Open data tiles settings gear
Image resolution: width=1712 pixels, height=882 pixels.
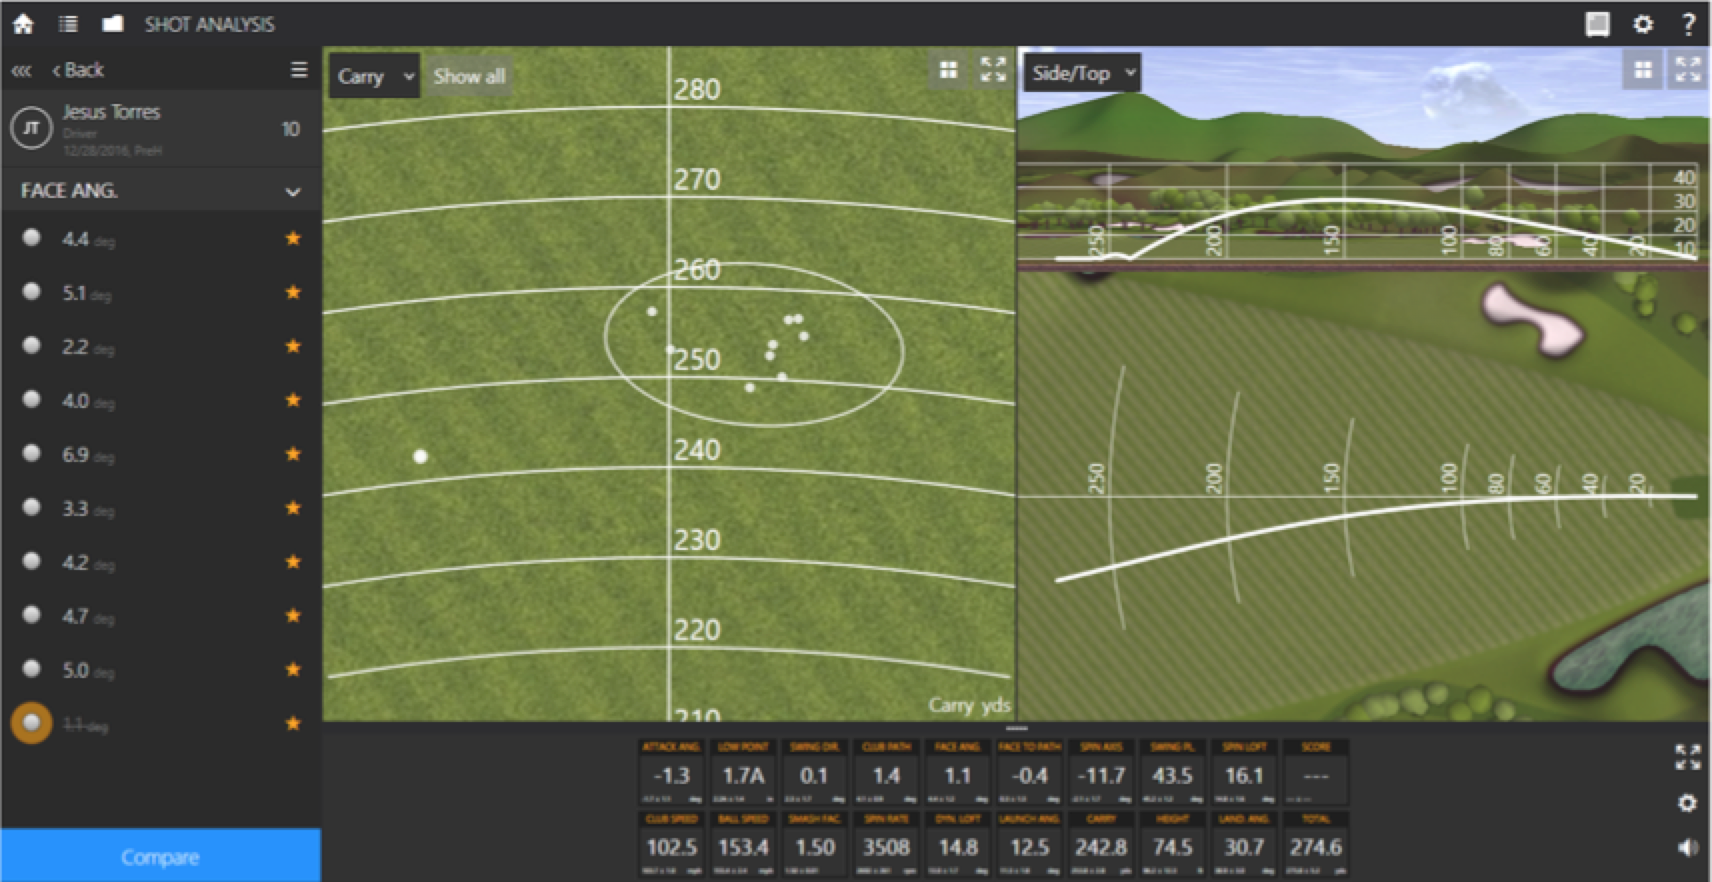point(1687,803)
